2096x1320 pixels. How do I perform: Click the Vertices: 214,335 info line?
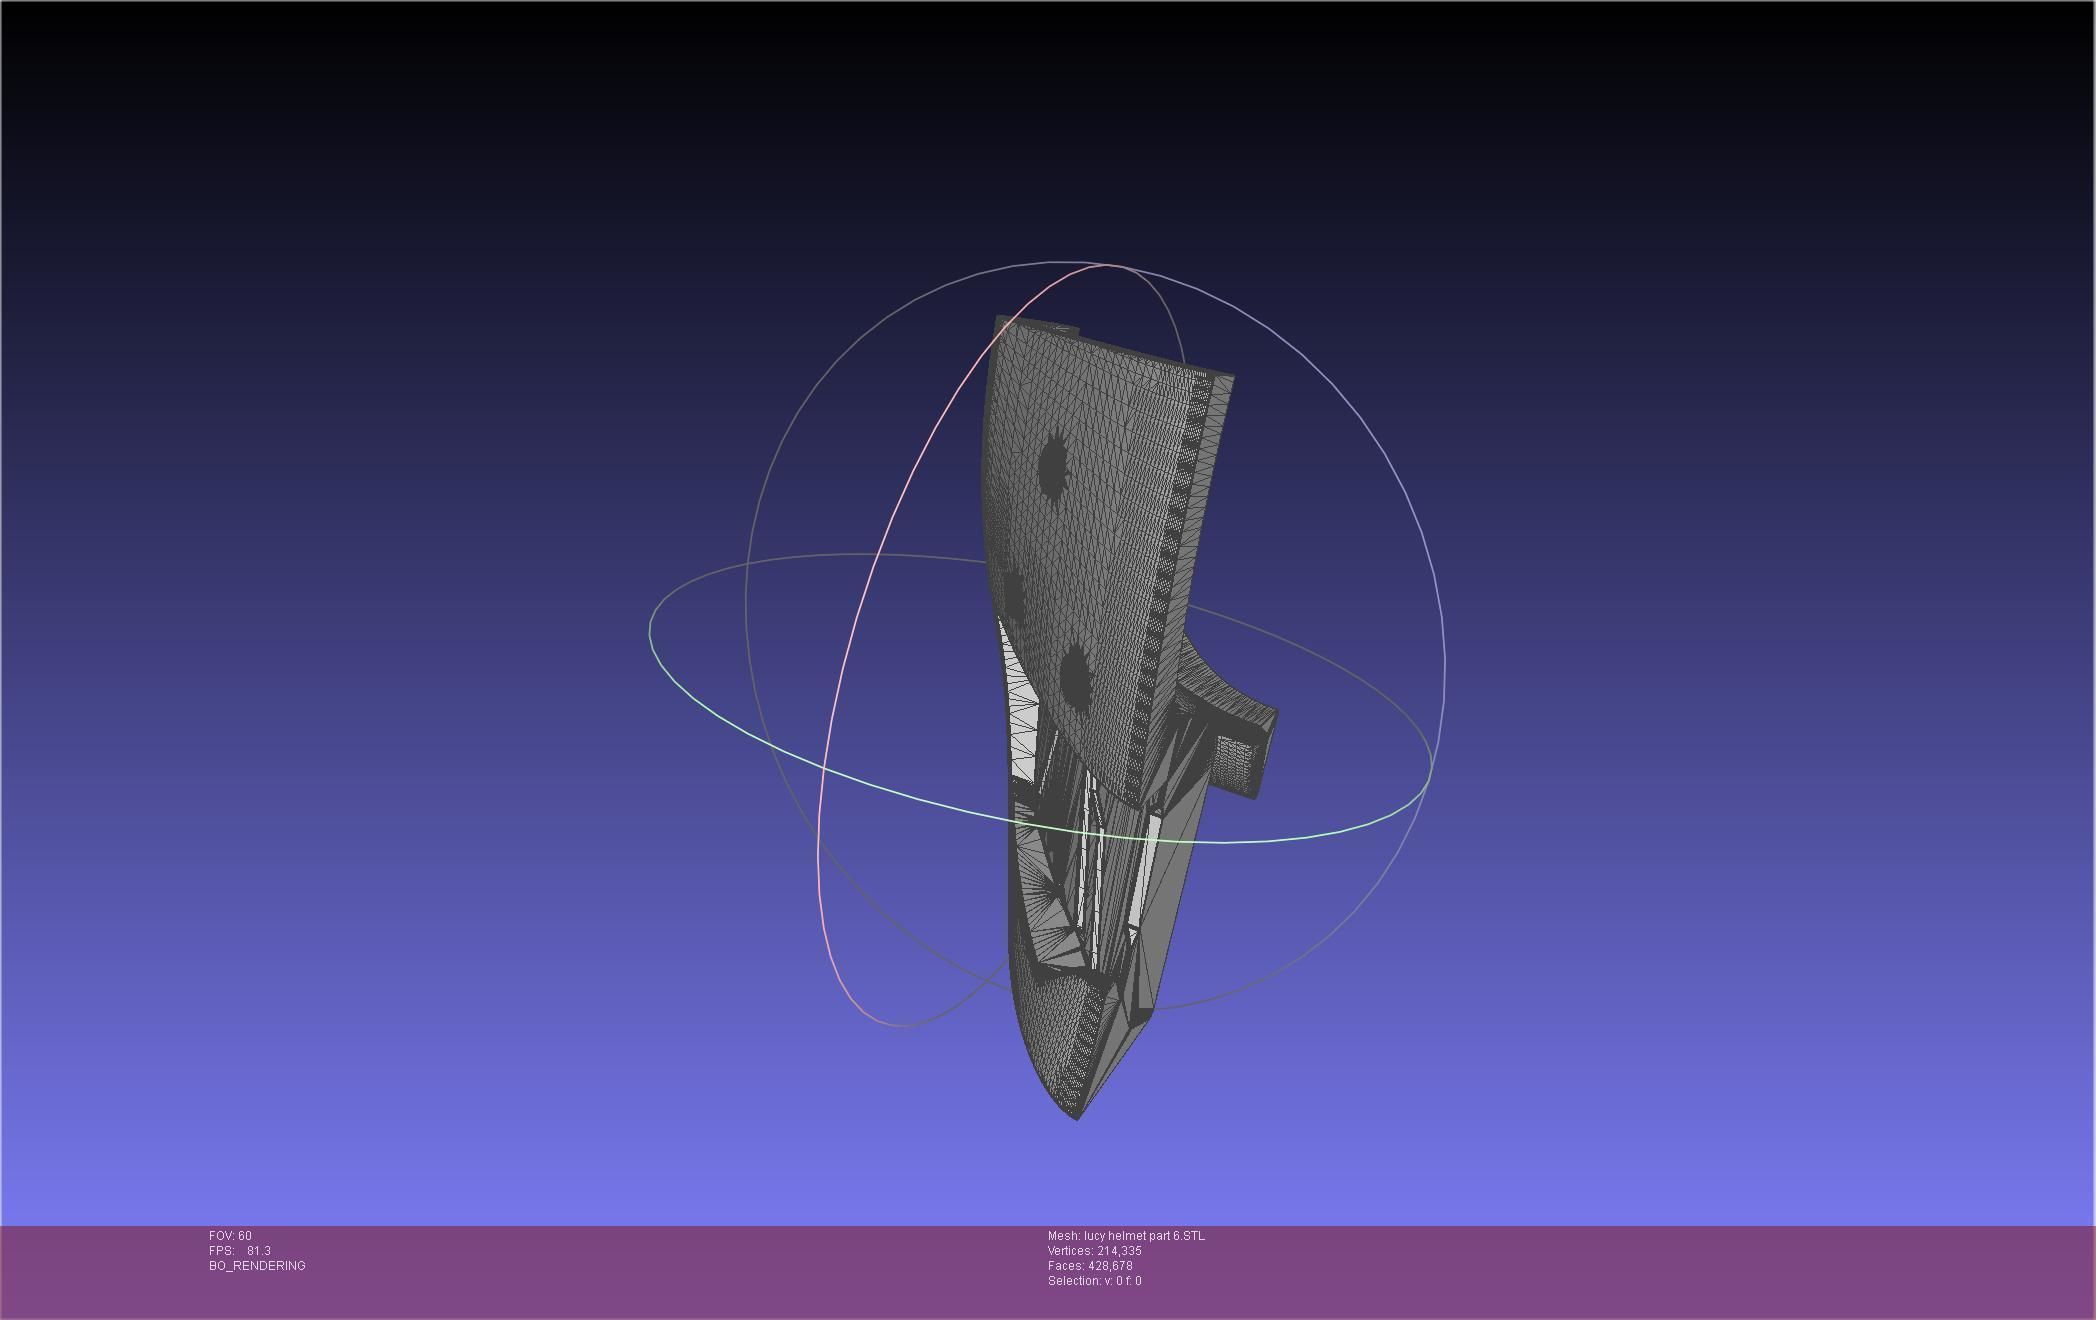(1095, 1251)
